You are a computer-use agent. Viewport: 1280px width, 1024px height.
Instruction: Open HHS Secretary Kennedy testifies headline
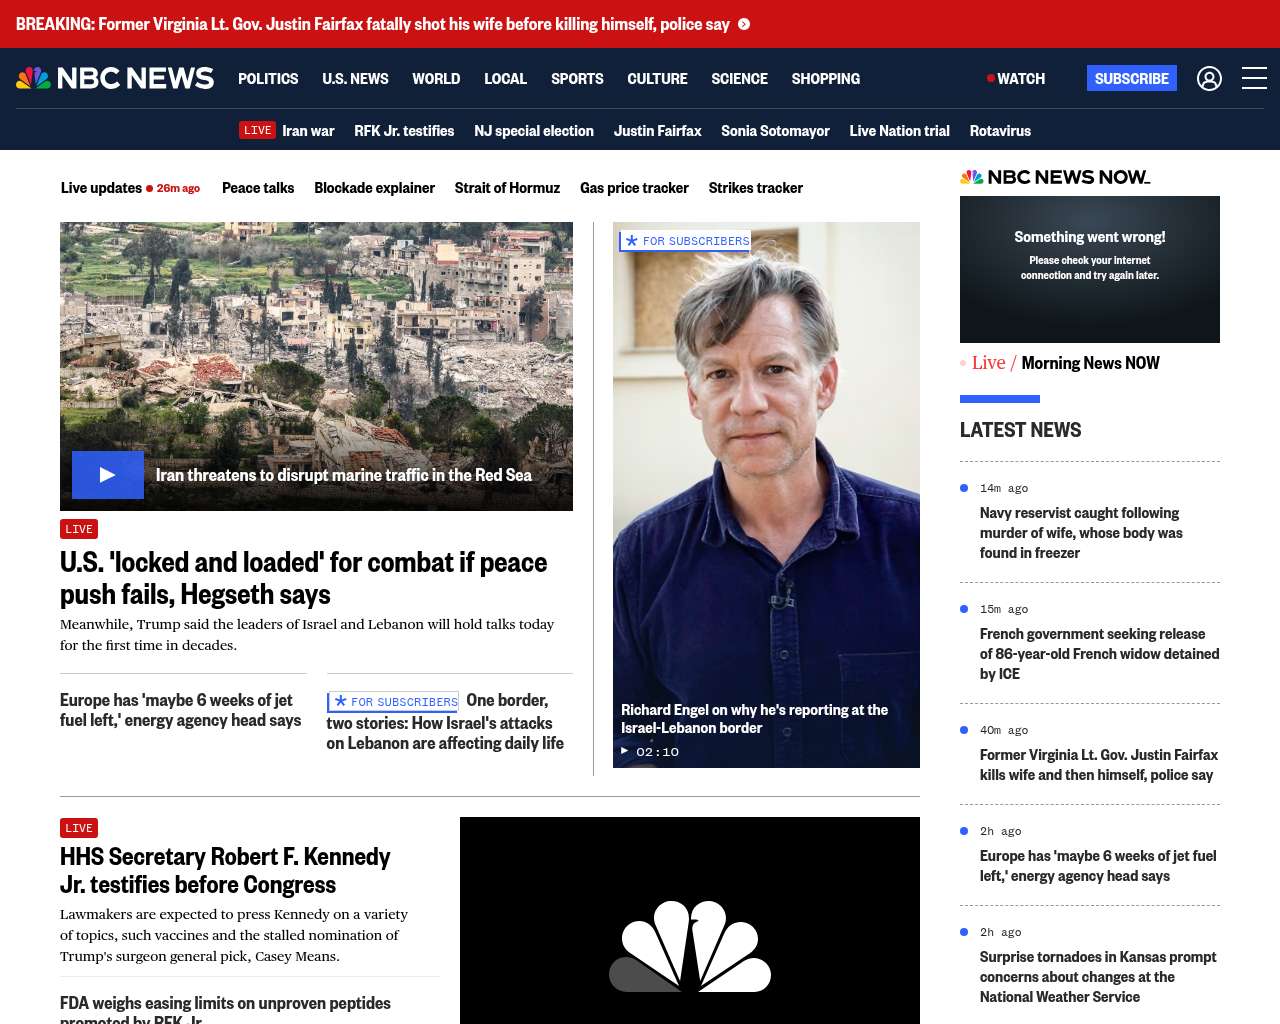(225, 870)
